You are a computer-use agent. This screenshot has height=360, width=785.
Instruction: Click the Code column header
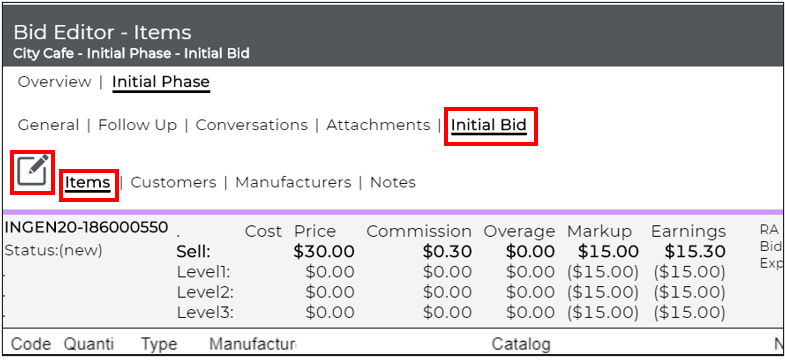pos(31,344)
